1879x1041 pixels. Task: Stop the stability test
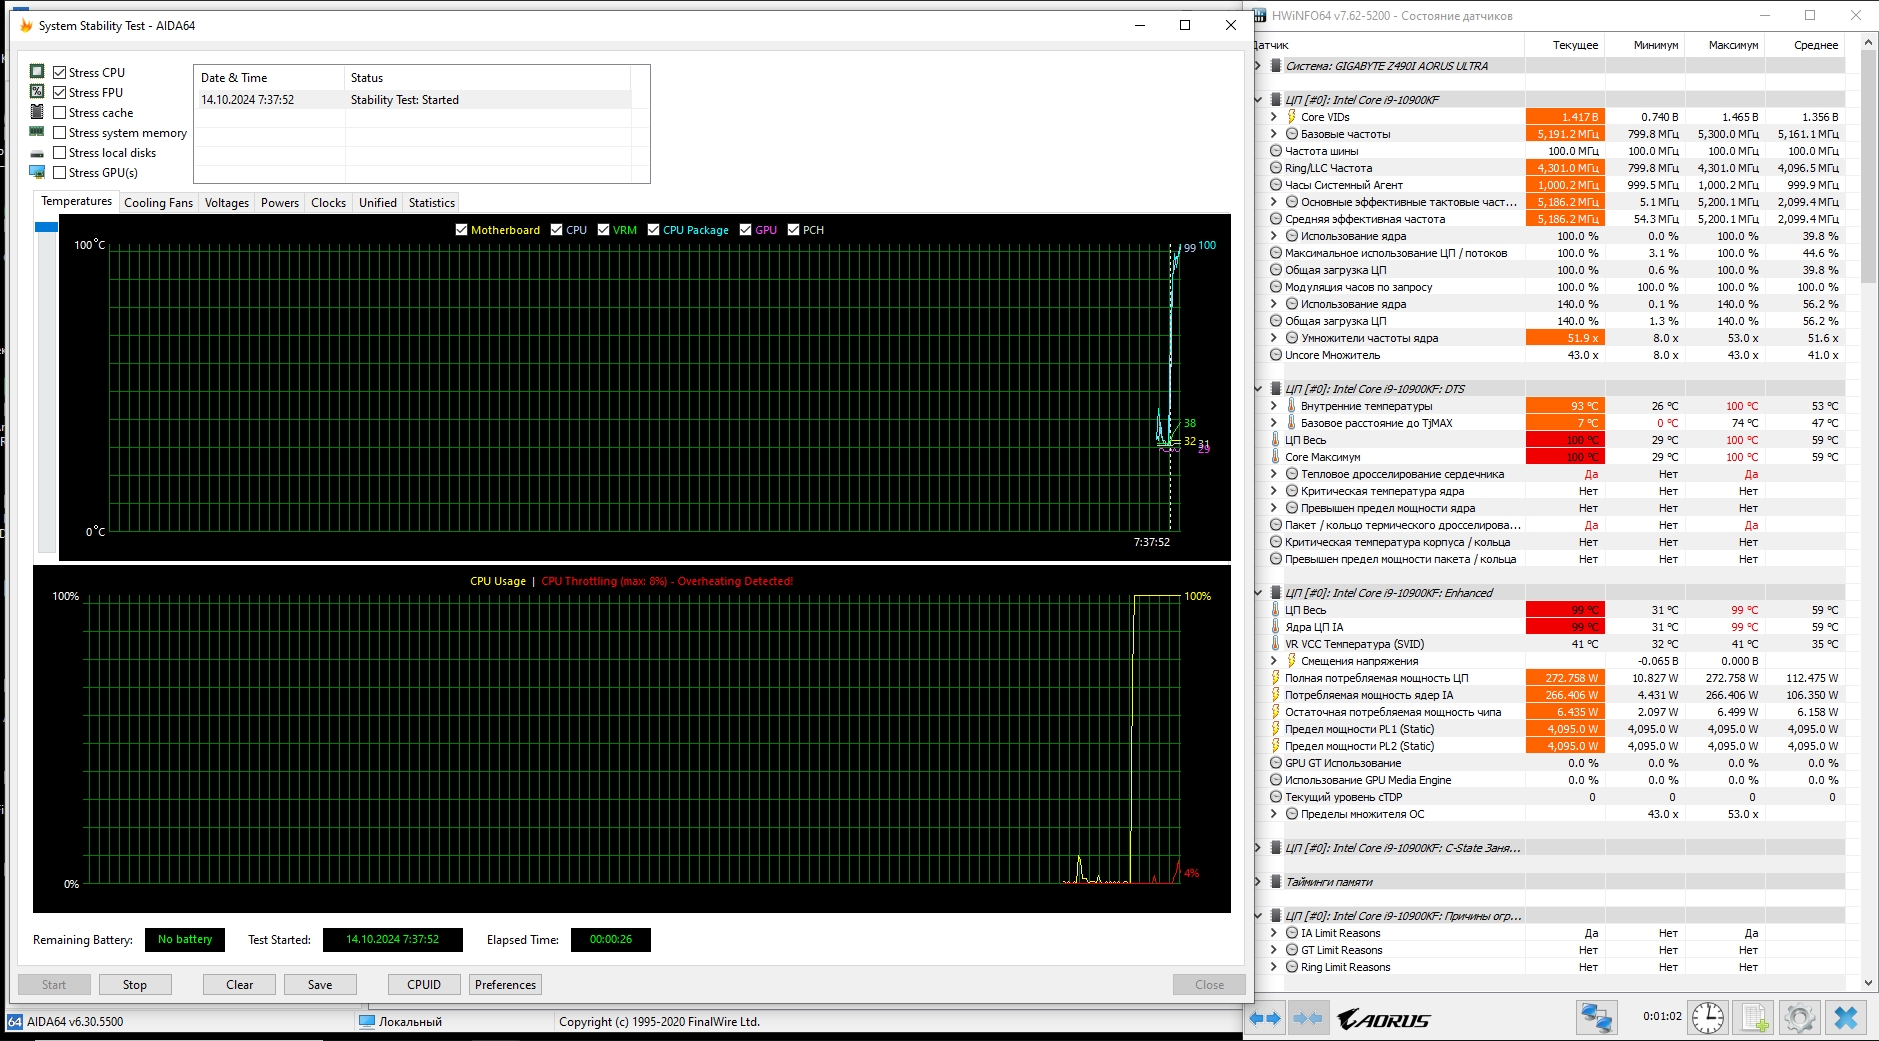pos(135,985)
